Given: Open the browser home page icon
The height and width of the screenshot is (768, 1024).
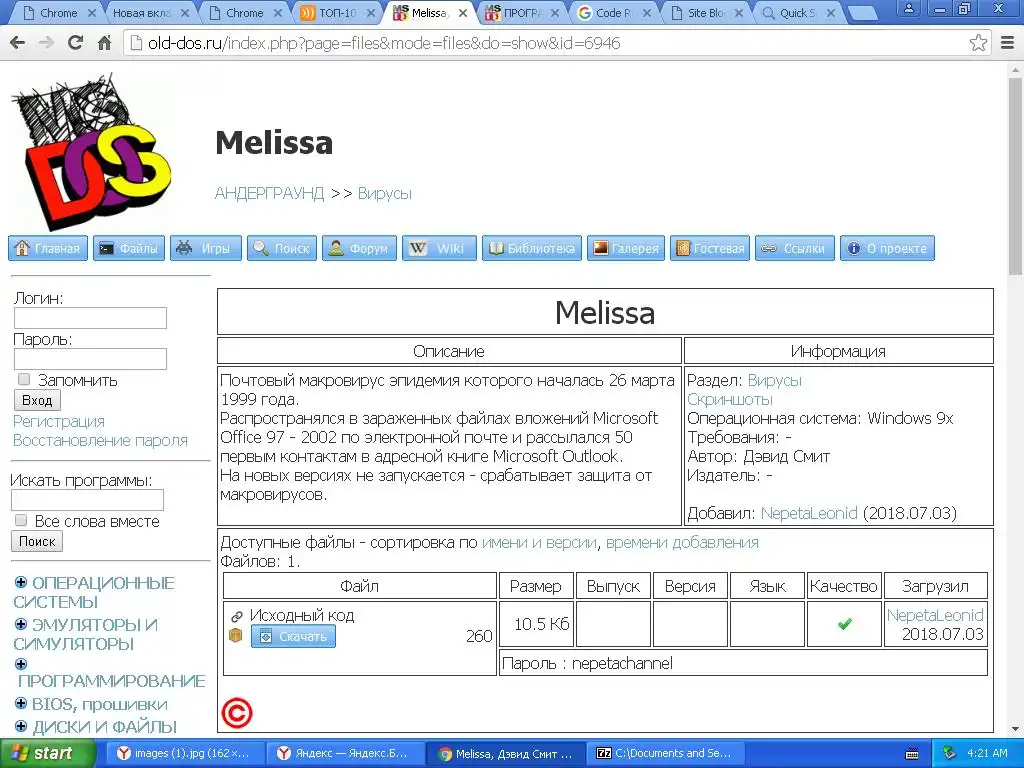Looking at the screenshot, I should click(104, 43).
